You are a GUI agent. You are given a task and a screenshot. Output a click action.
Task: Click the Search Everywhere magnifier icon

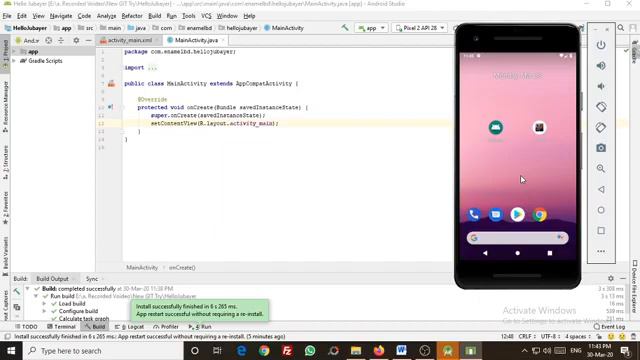pos(621,28)
